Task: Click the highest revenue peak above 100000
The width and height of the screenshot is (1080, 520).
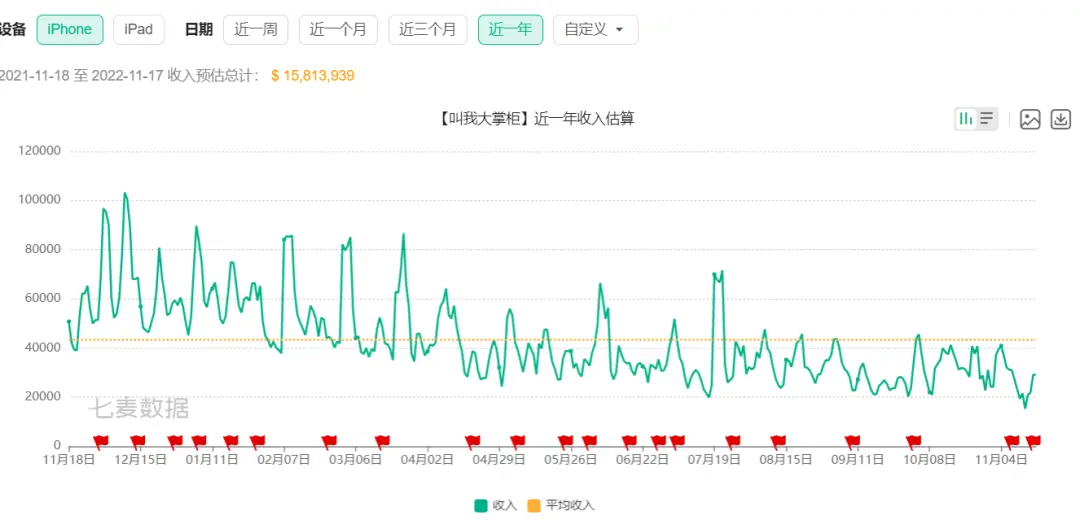Action: (x=125, y=194)
